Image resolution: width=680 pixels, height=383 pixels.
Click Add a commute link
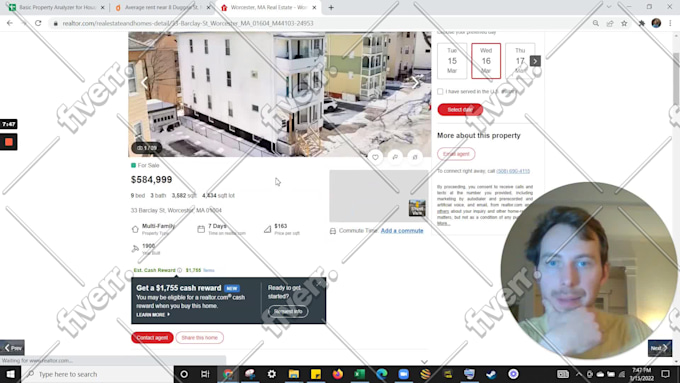tap(402, 231)
